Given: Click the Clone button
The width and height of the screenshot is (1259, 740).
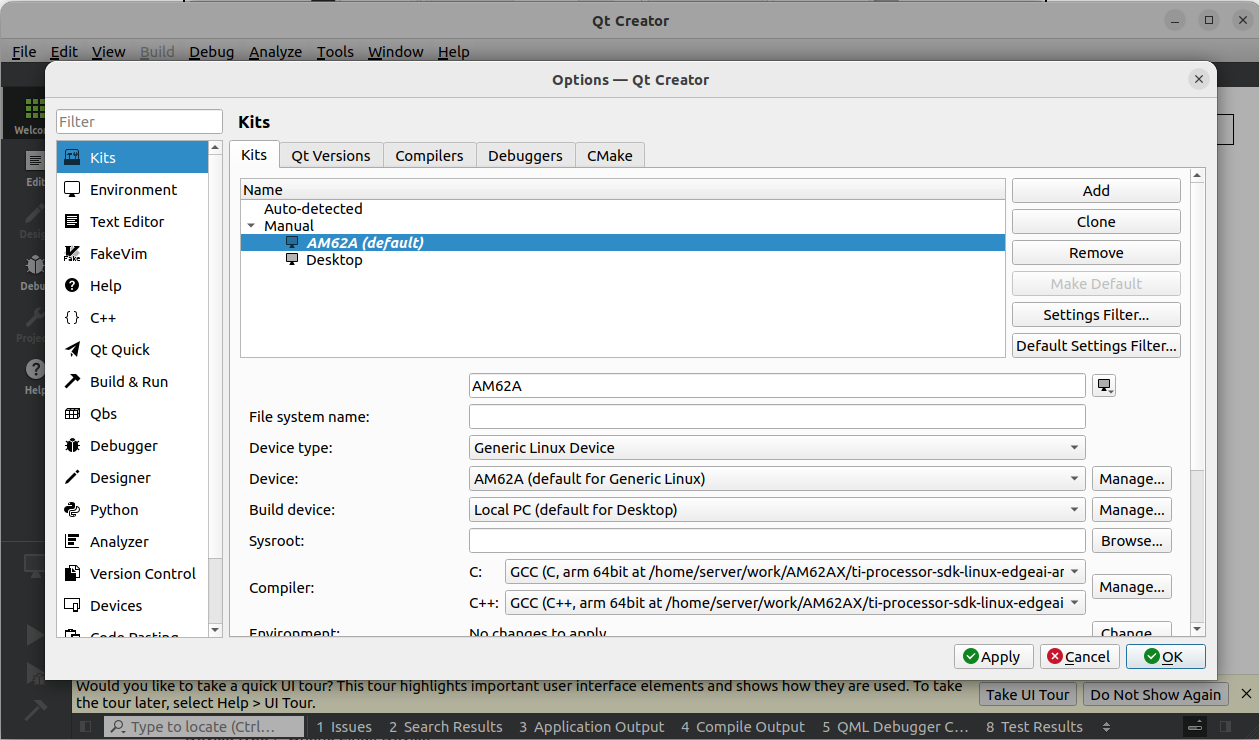Looking at the screenshot, I should click(1096, 222).
